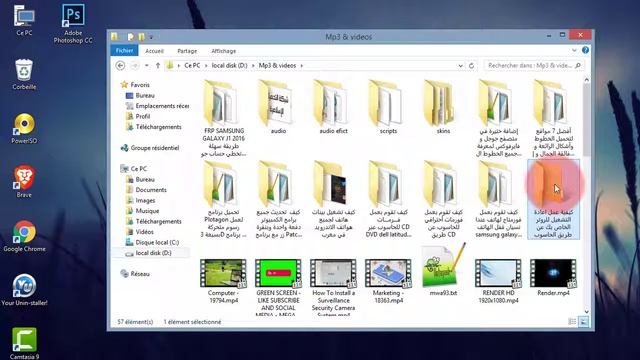640x360 pixels.
Task: Select the audio efict folder
Action: (333, 107)
